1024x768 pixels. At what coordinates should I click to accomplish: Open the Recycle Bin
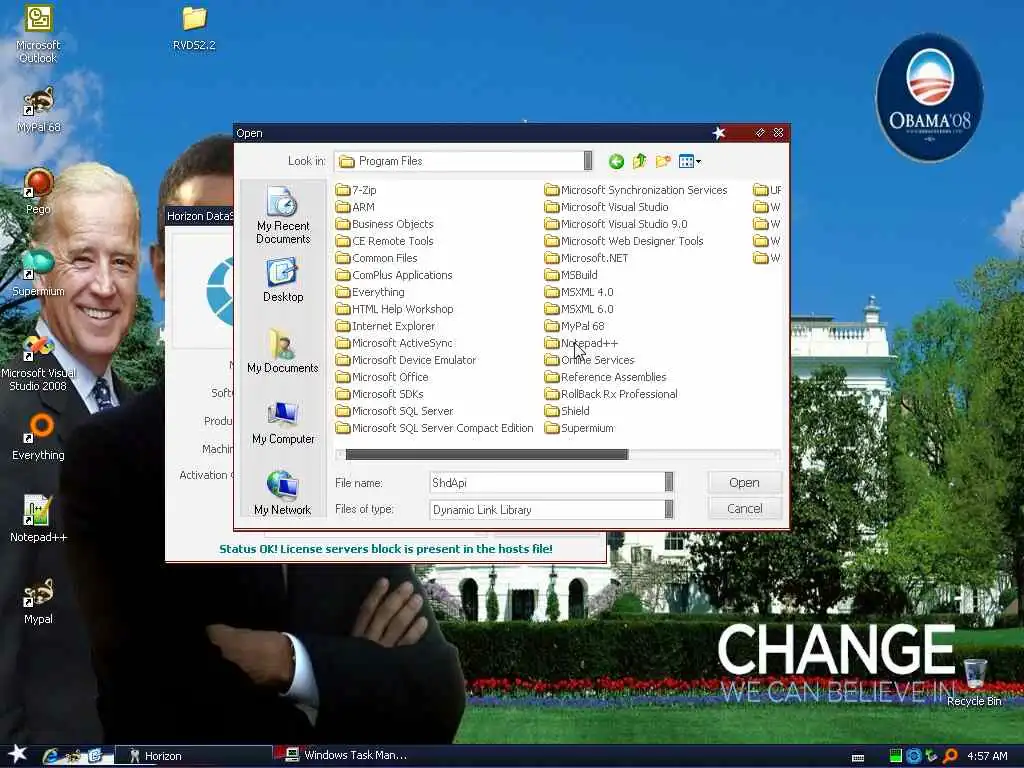pos(974,682)
